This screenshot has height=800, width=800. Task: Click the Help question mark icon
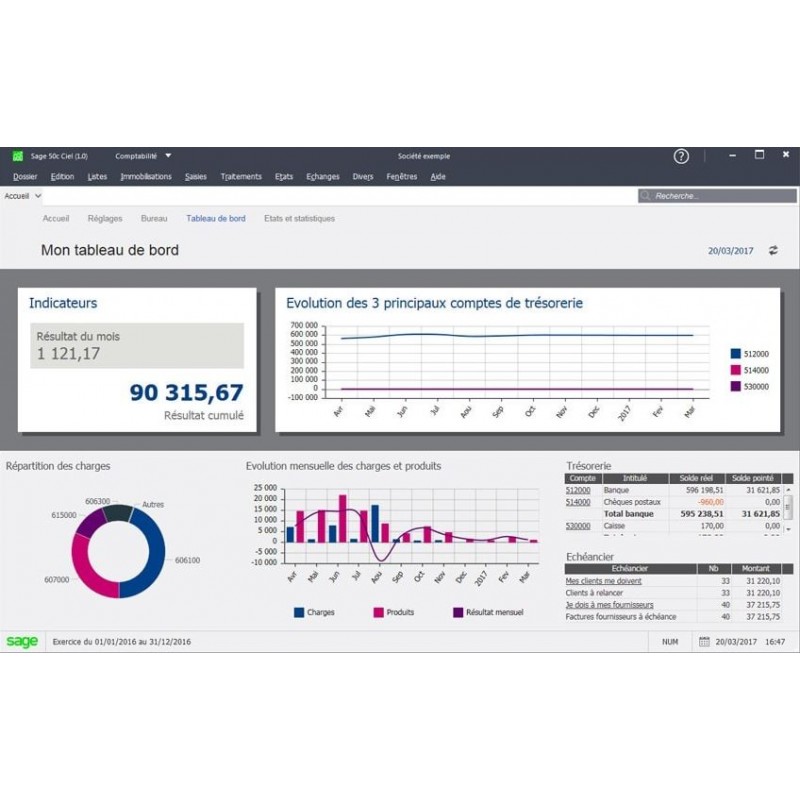coord(681,156)
